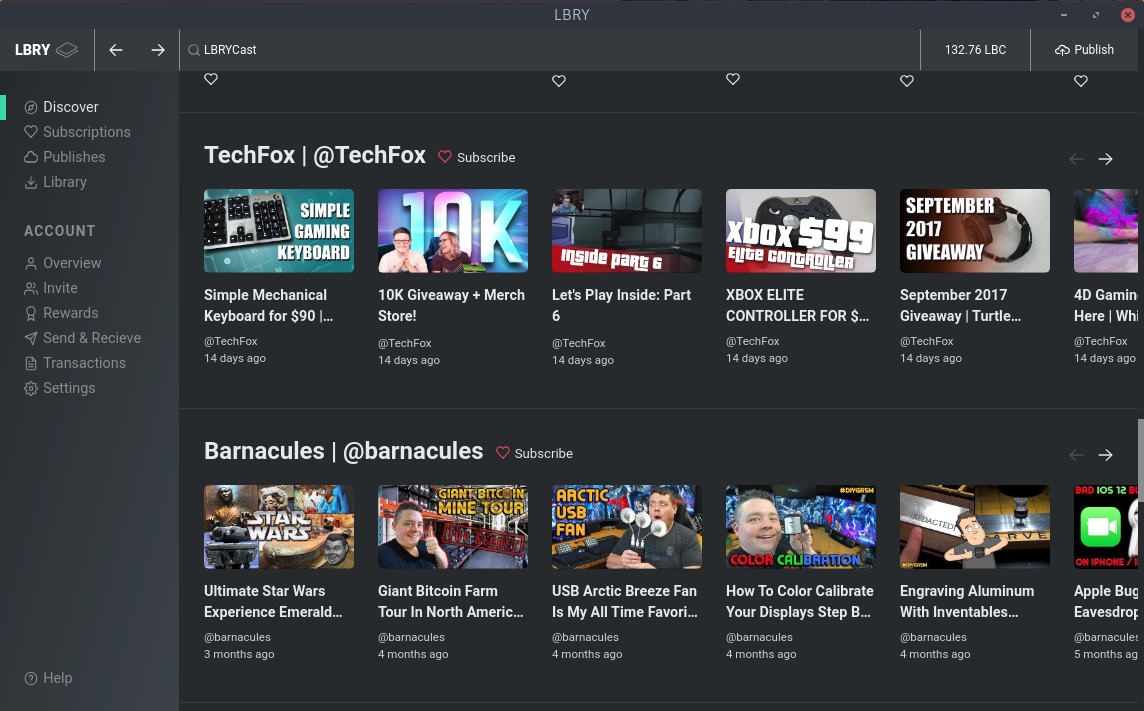Click the Invite people icon
The height and width of the screenshot is (711, 1144).
click(31, 288)
